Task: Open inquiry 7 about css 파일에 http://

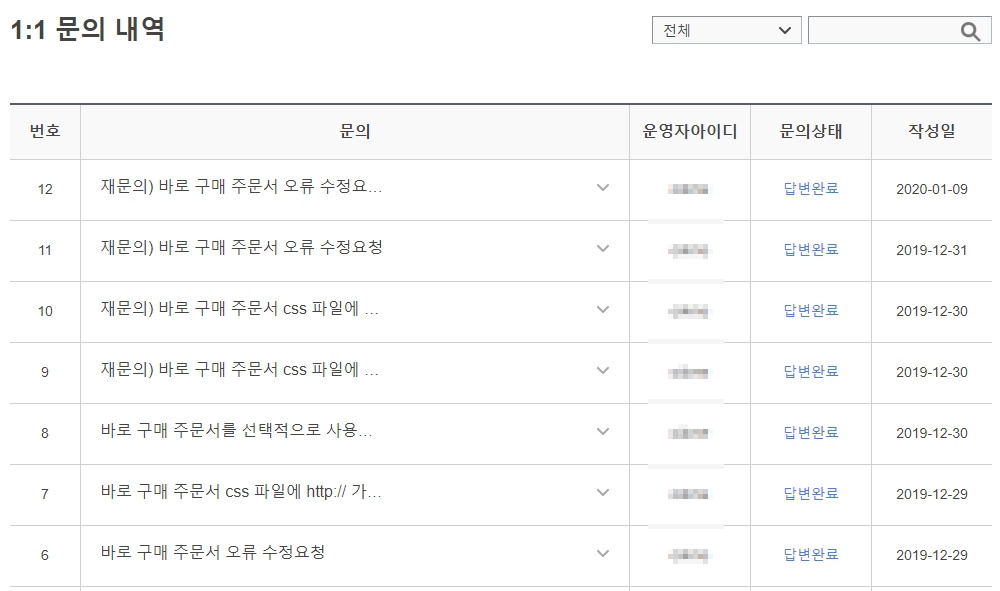Action: (x=241, y=493)
